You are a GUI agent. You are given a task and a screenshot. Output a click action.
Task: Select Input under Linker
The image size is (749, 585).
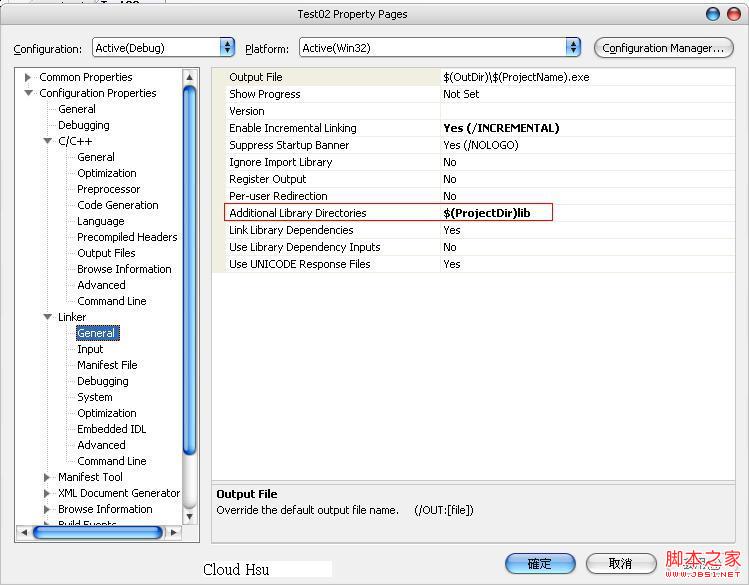click(90, 349)
